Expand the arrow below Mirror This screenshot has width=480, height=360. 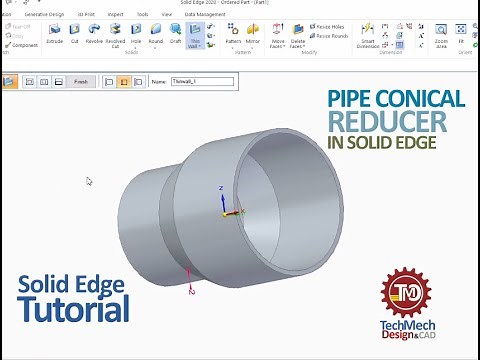point(252,48)
